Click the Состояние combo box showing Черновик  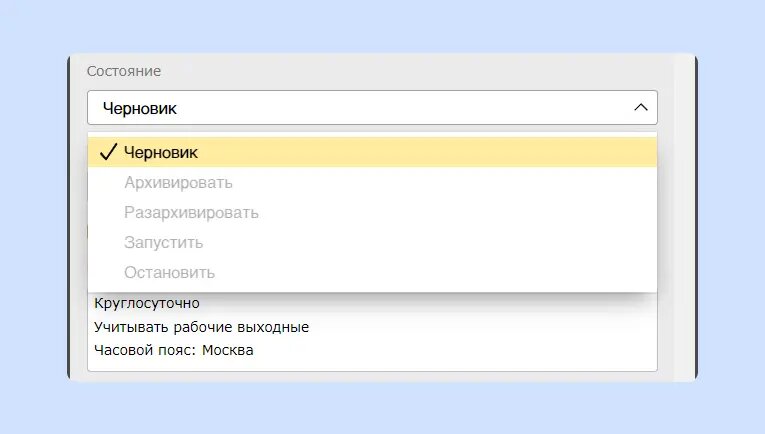pyautogui.click(x=372, y=107)
